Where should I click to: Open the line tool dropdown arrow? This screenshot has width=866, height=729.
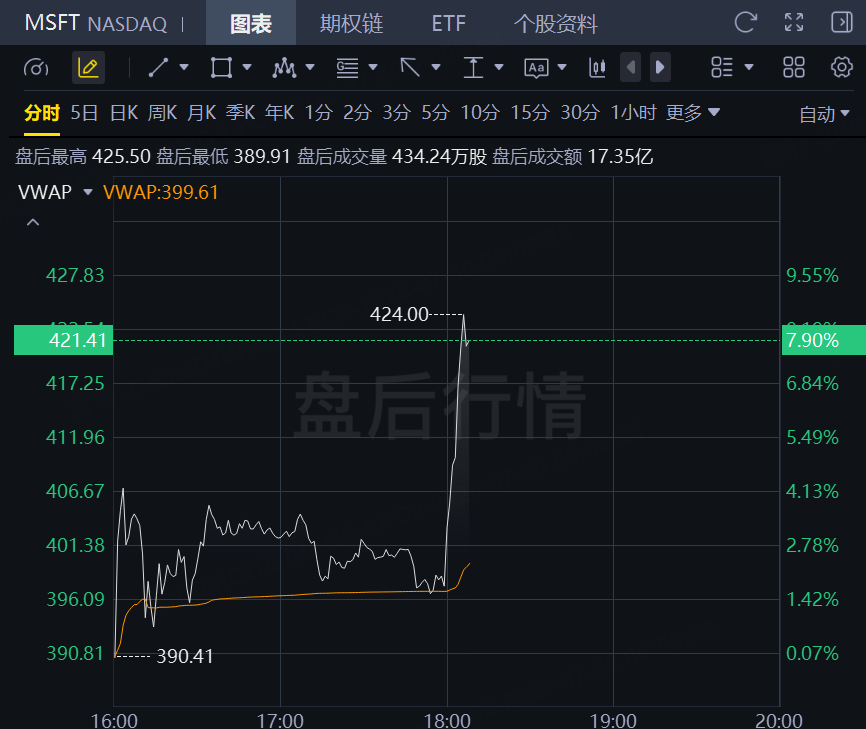pyautogui.click(x=184, y=67)
